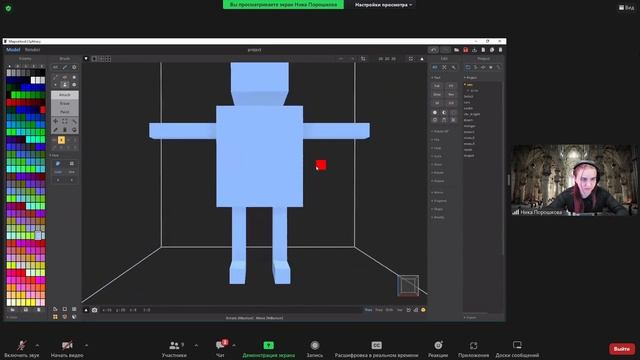The image size is (640, 360).
Task: Select the last project item in file list
Action: (469, 156)
